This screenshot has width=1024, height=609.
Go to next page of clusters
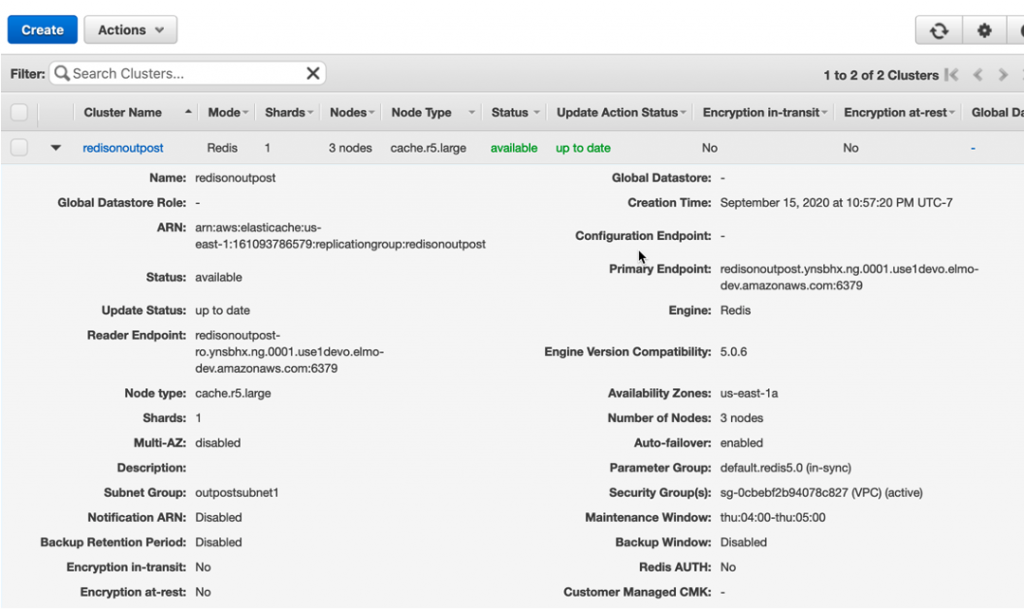[x=1003, y=75]
